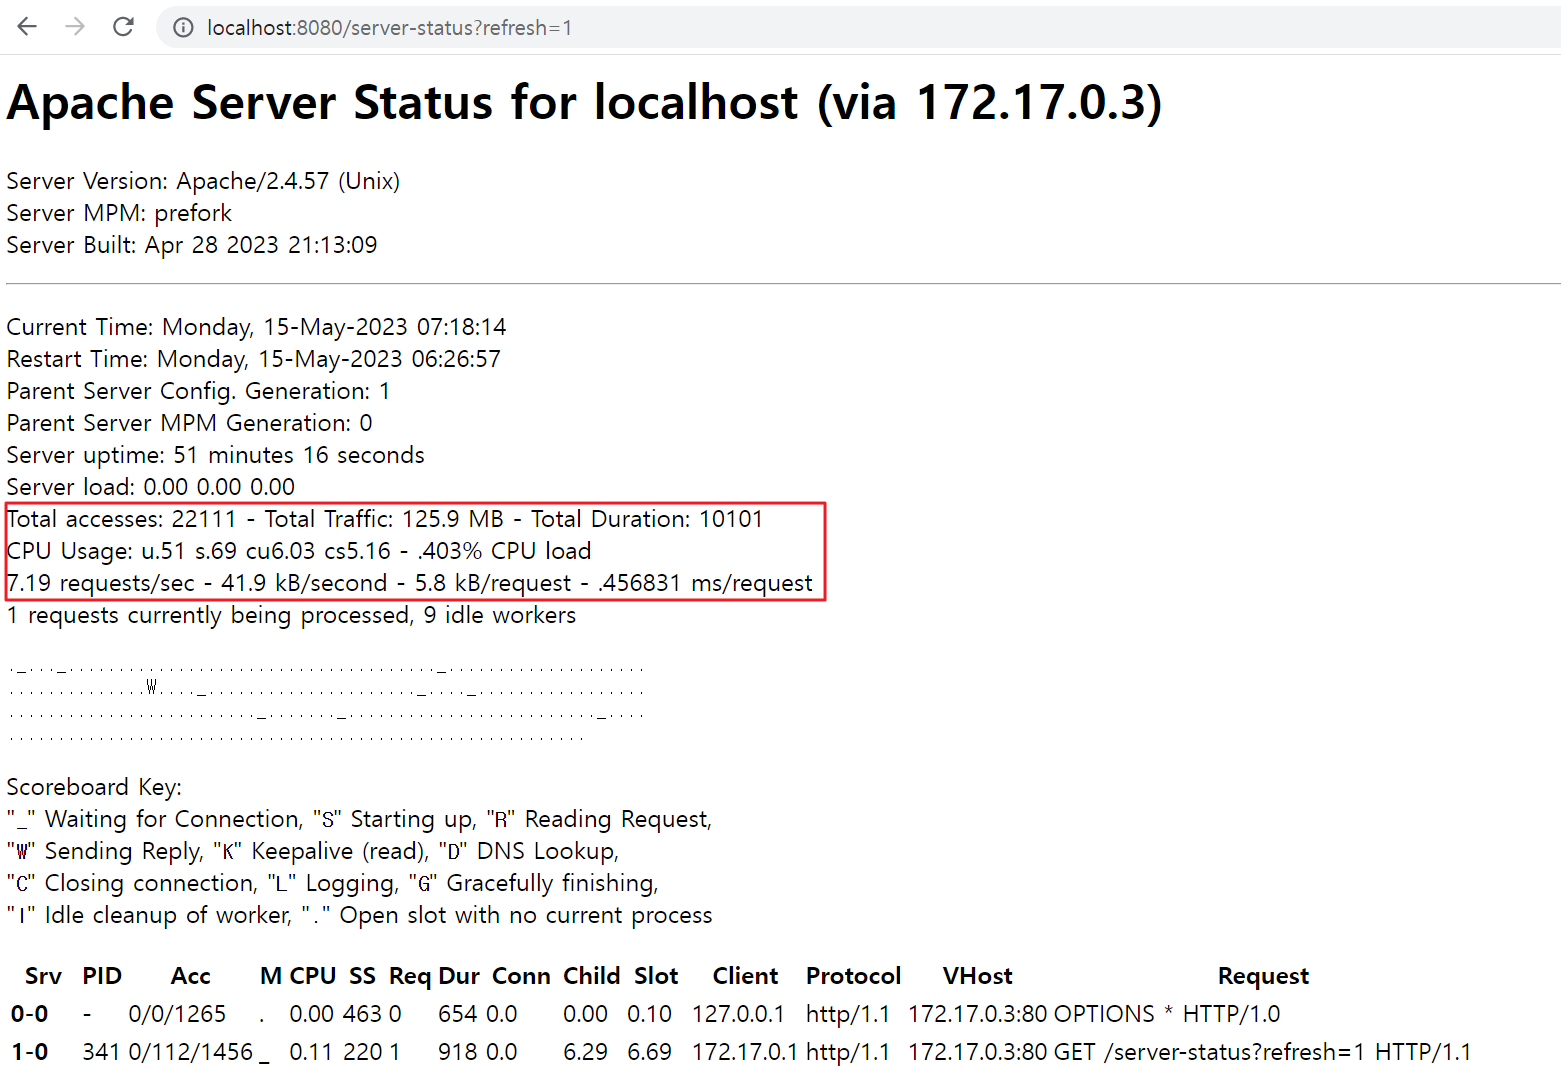This screenshot has height=1066, width=1561.
Task: Click the PID column header
Action: tap(102, 976)
